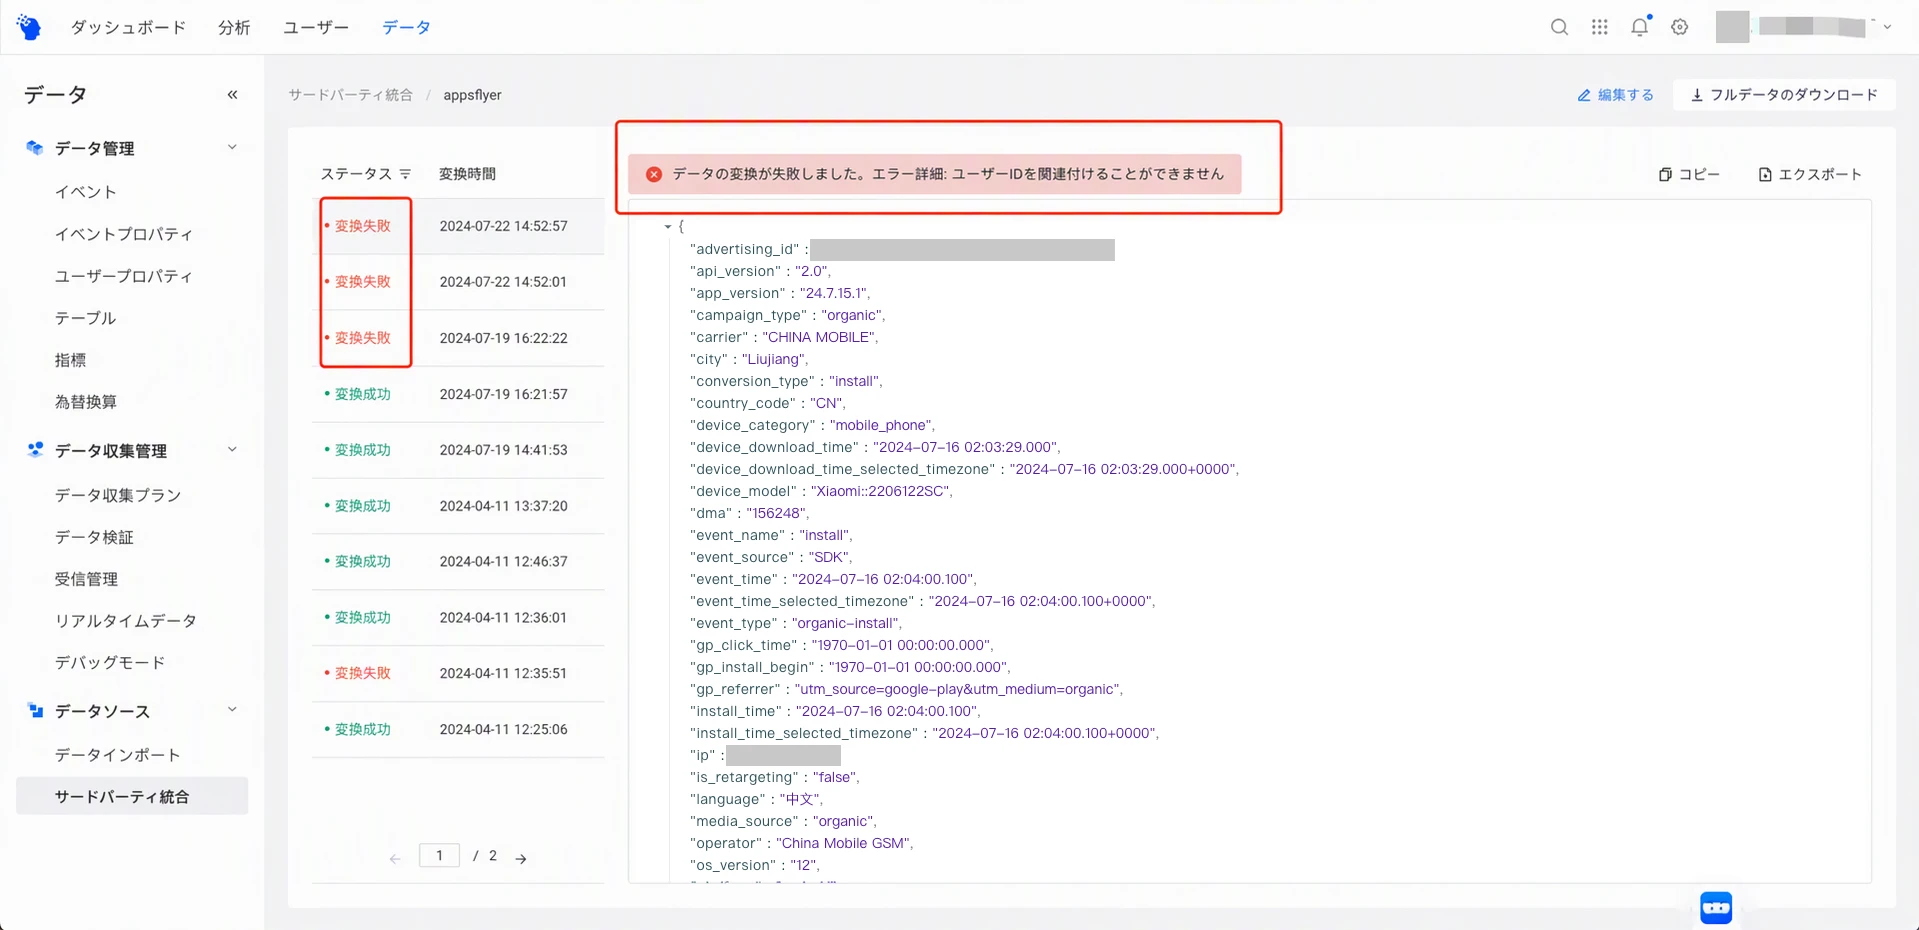This screenshot has width=1919, height=930.
Task: Open テーブル in sidebar
Action: (85, 318)
